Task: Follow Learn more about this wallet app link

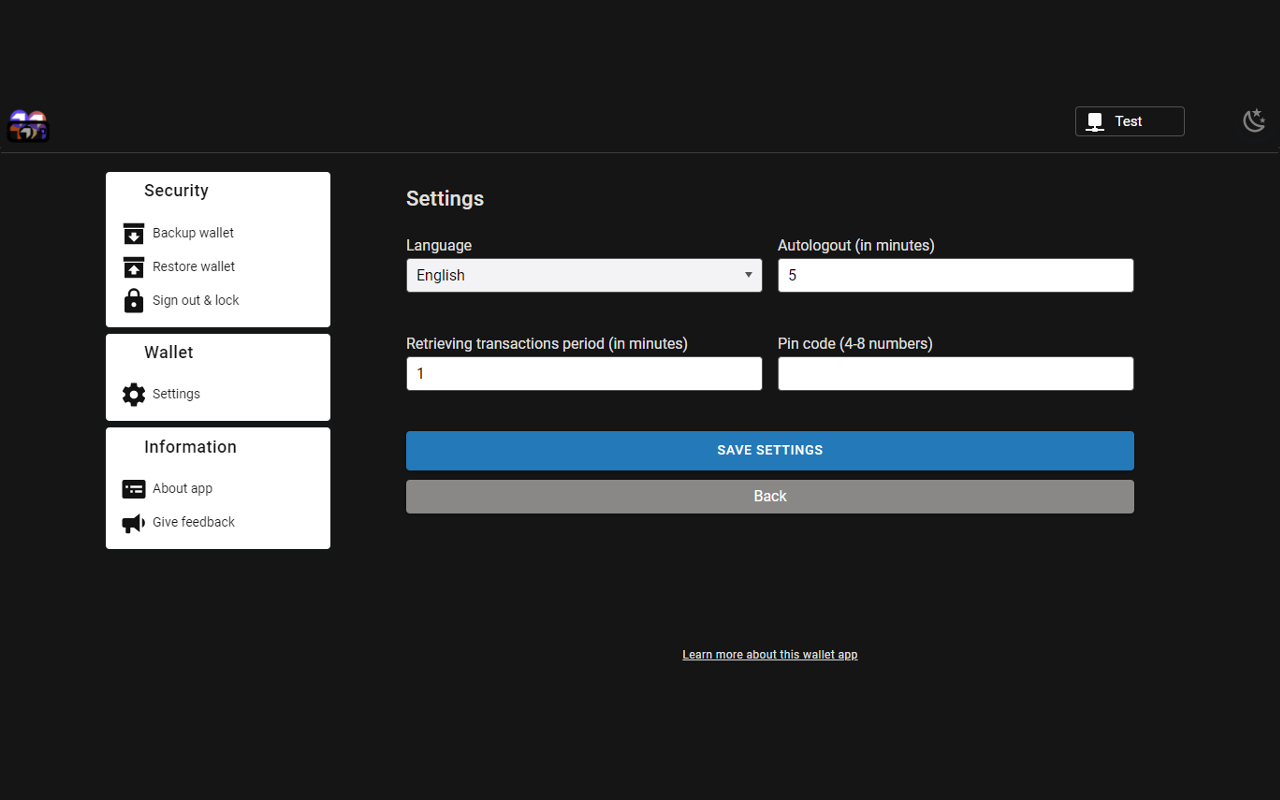Action: (x=770, y=655)
